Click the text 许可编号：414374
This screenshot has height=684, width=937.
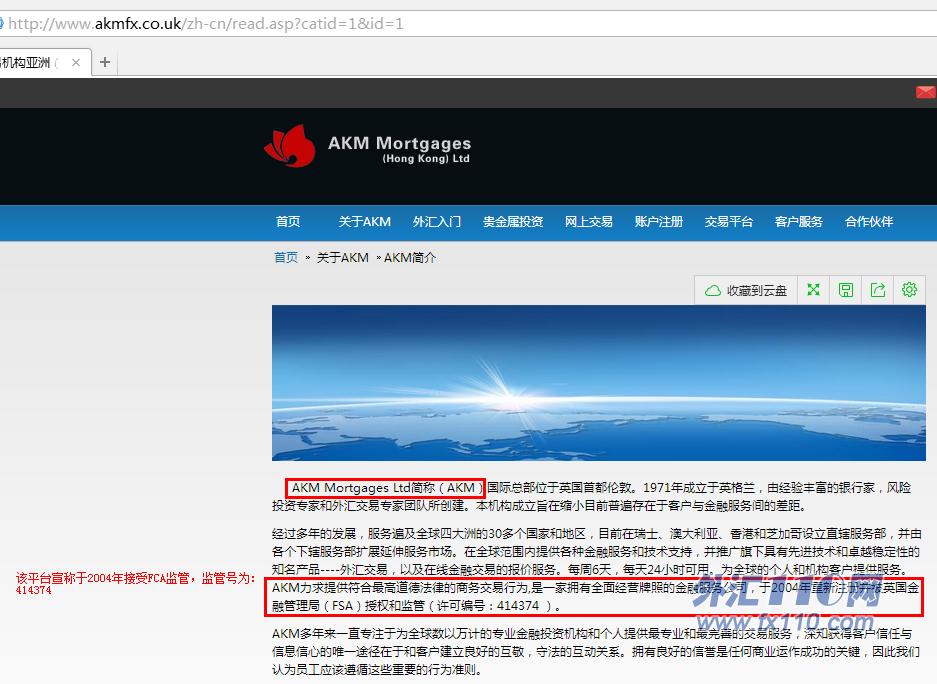[488, 605]
